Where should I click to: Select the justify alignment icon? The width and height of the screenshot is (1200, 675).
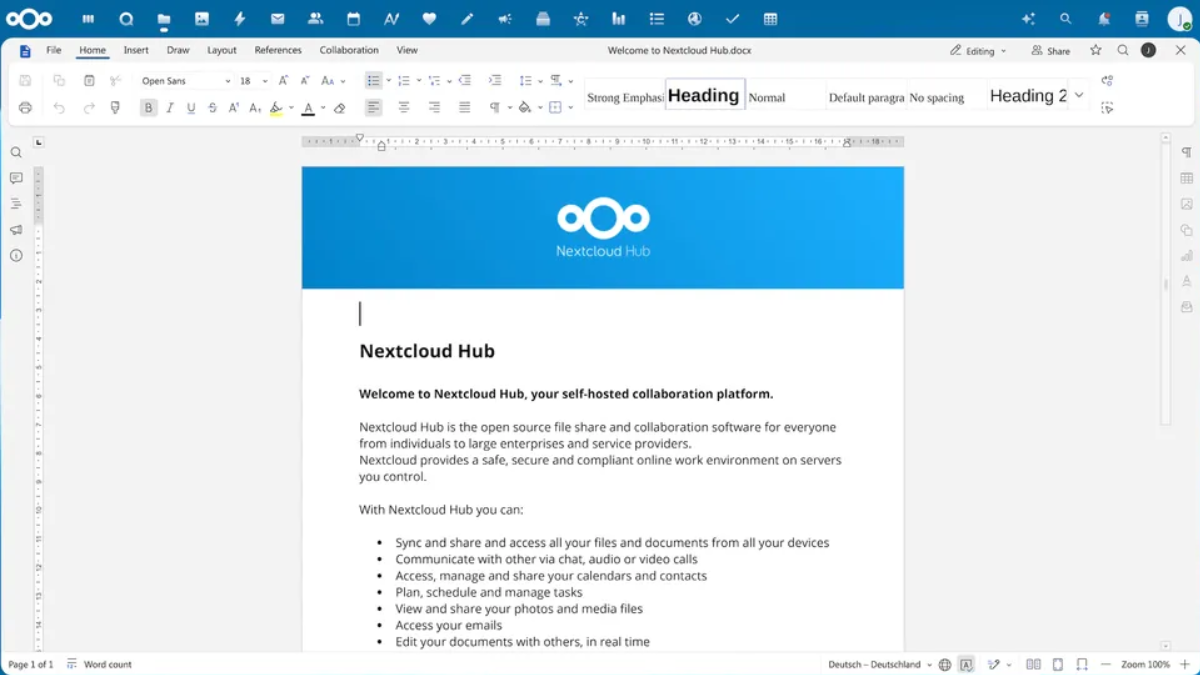pyautogui.click(x=464, y=108)
